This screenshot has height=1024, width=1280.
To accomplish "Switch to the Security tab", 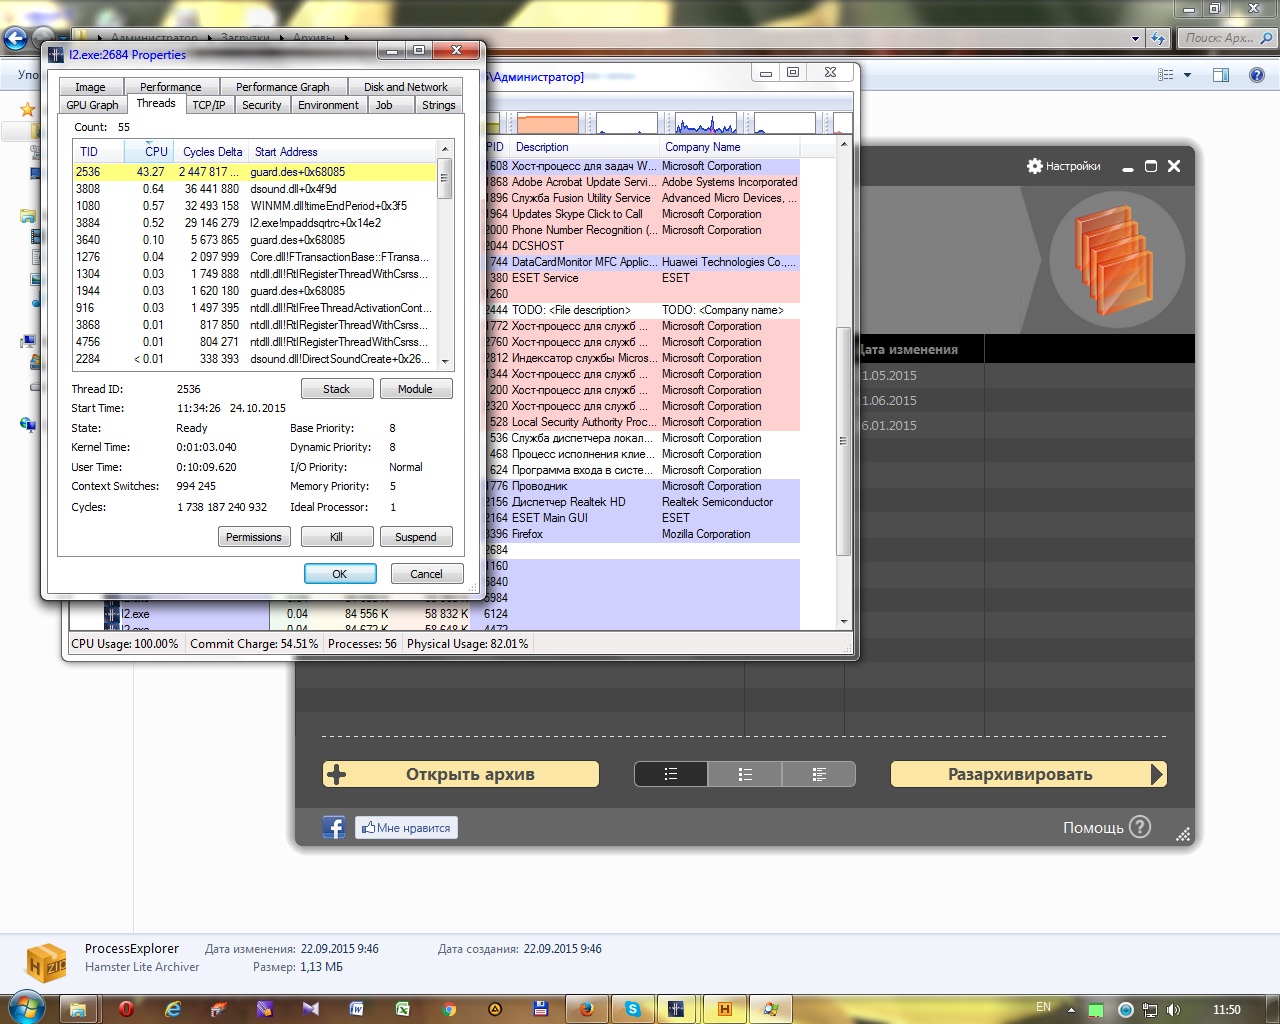I will tap(262, 105).
